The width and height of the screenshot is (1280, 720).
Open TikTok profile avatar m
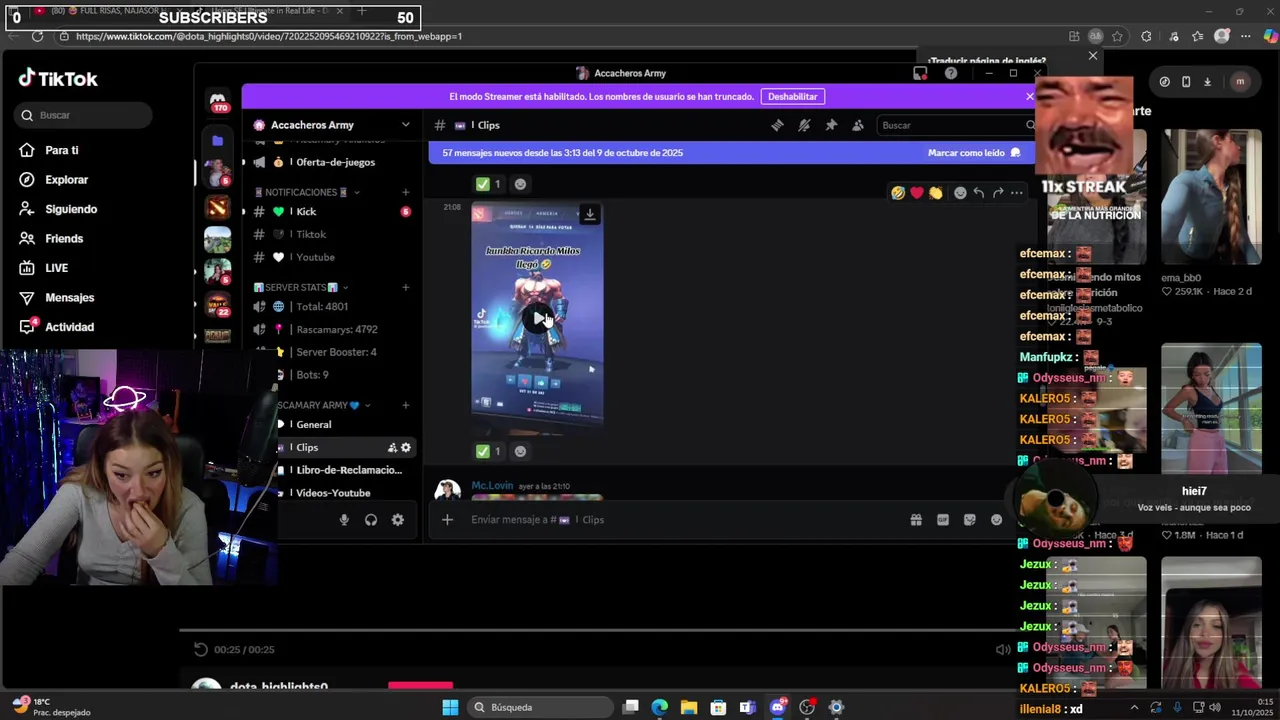1240,82
